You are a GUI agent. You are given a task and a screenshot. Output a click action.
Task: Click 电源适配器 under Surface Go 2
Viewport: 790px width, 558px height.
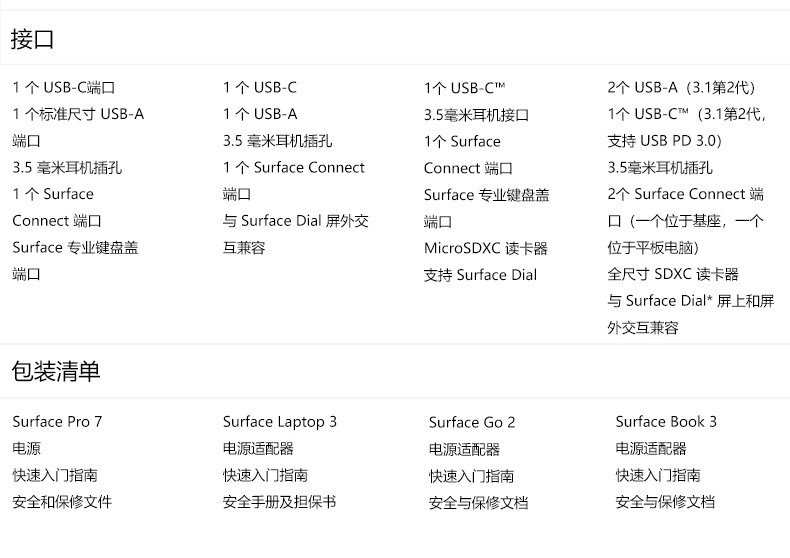(x=464, y=450)
